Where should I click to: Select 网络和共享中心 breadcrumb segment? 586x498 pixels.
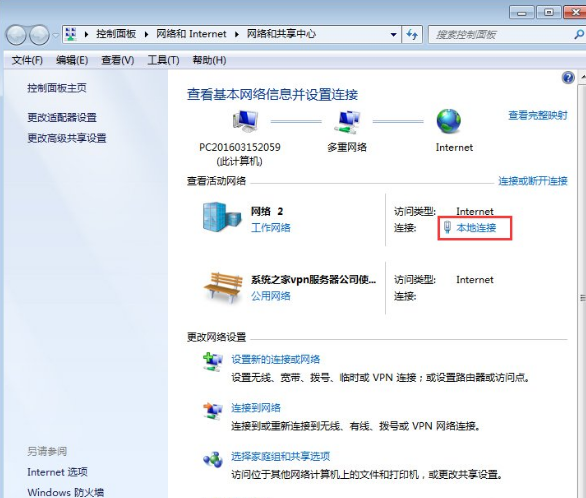(281, 34)
